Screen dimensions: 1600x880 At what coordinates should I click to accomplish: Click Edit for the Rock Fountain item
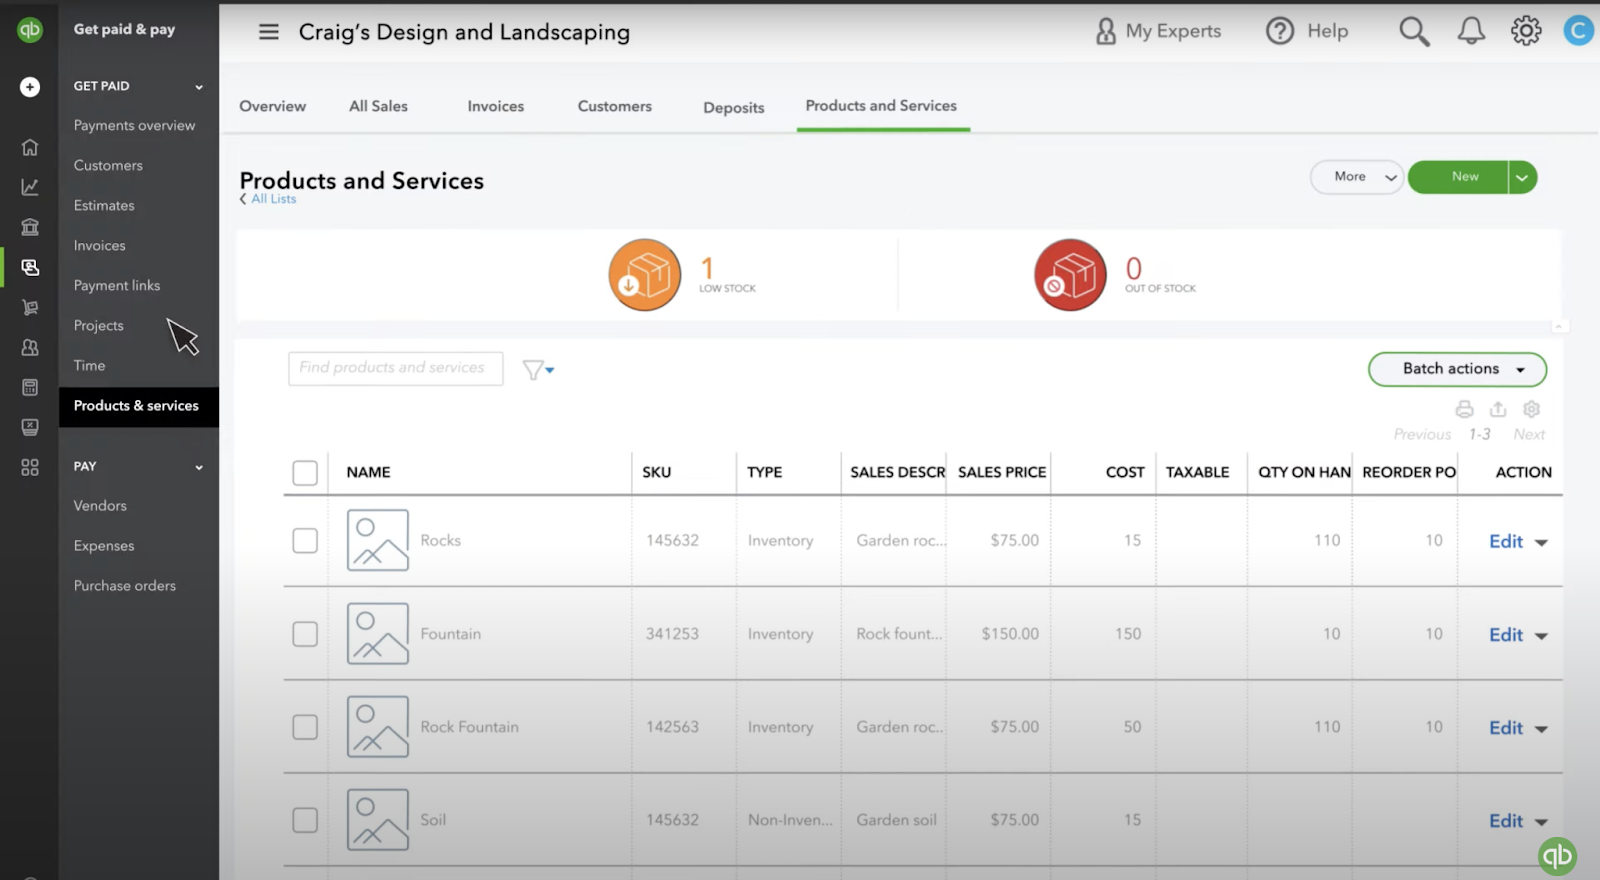click(x=1505, y=728)
